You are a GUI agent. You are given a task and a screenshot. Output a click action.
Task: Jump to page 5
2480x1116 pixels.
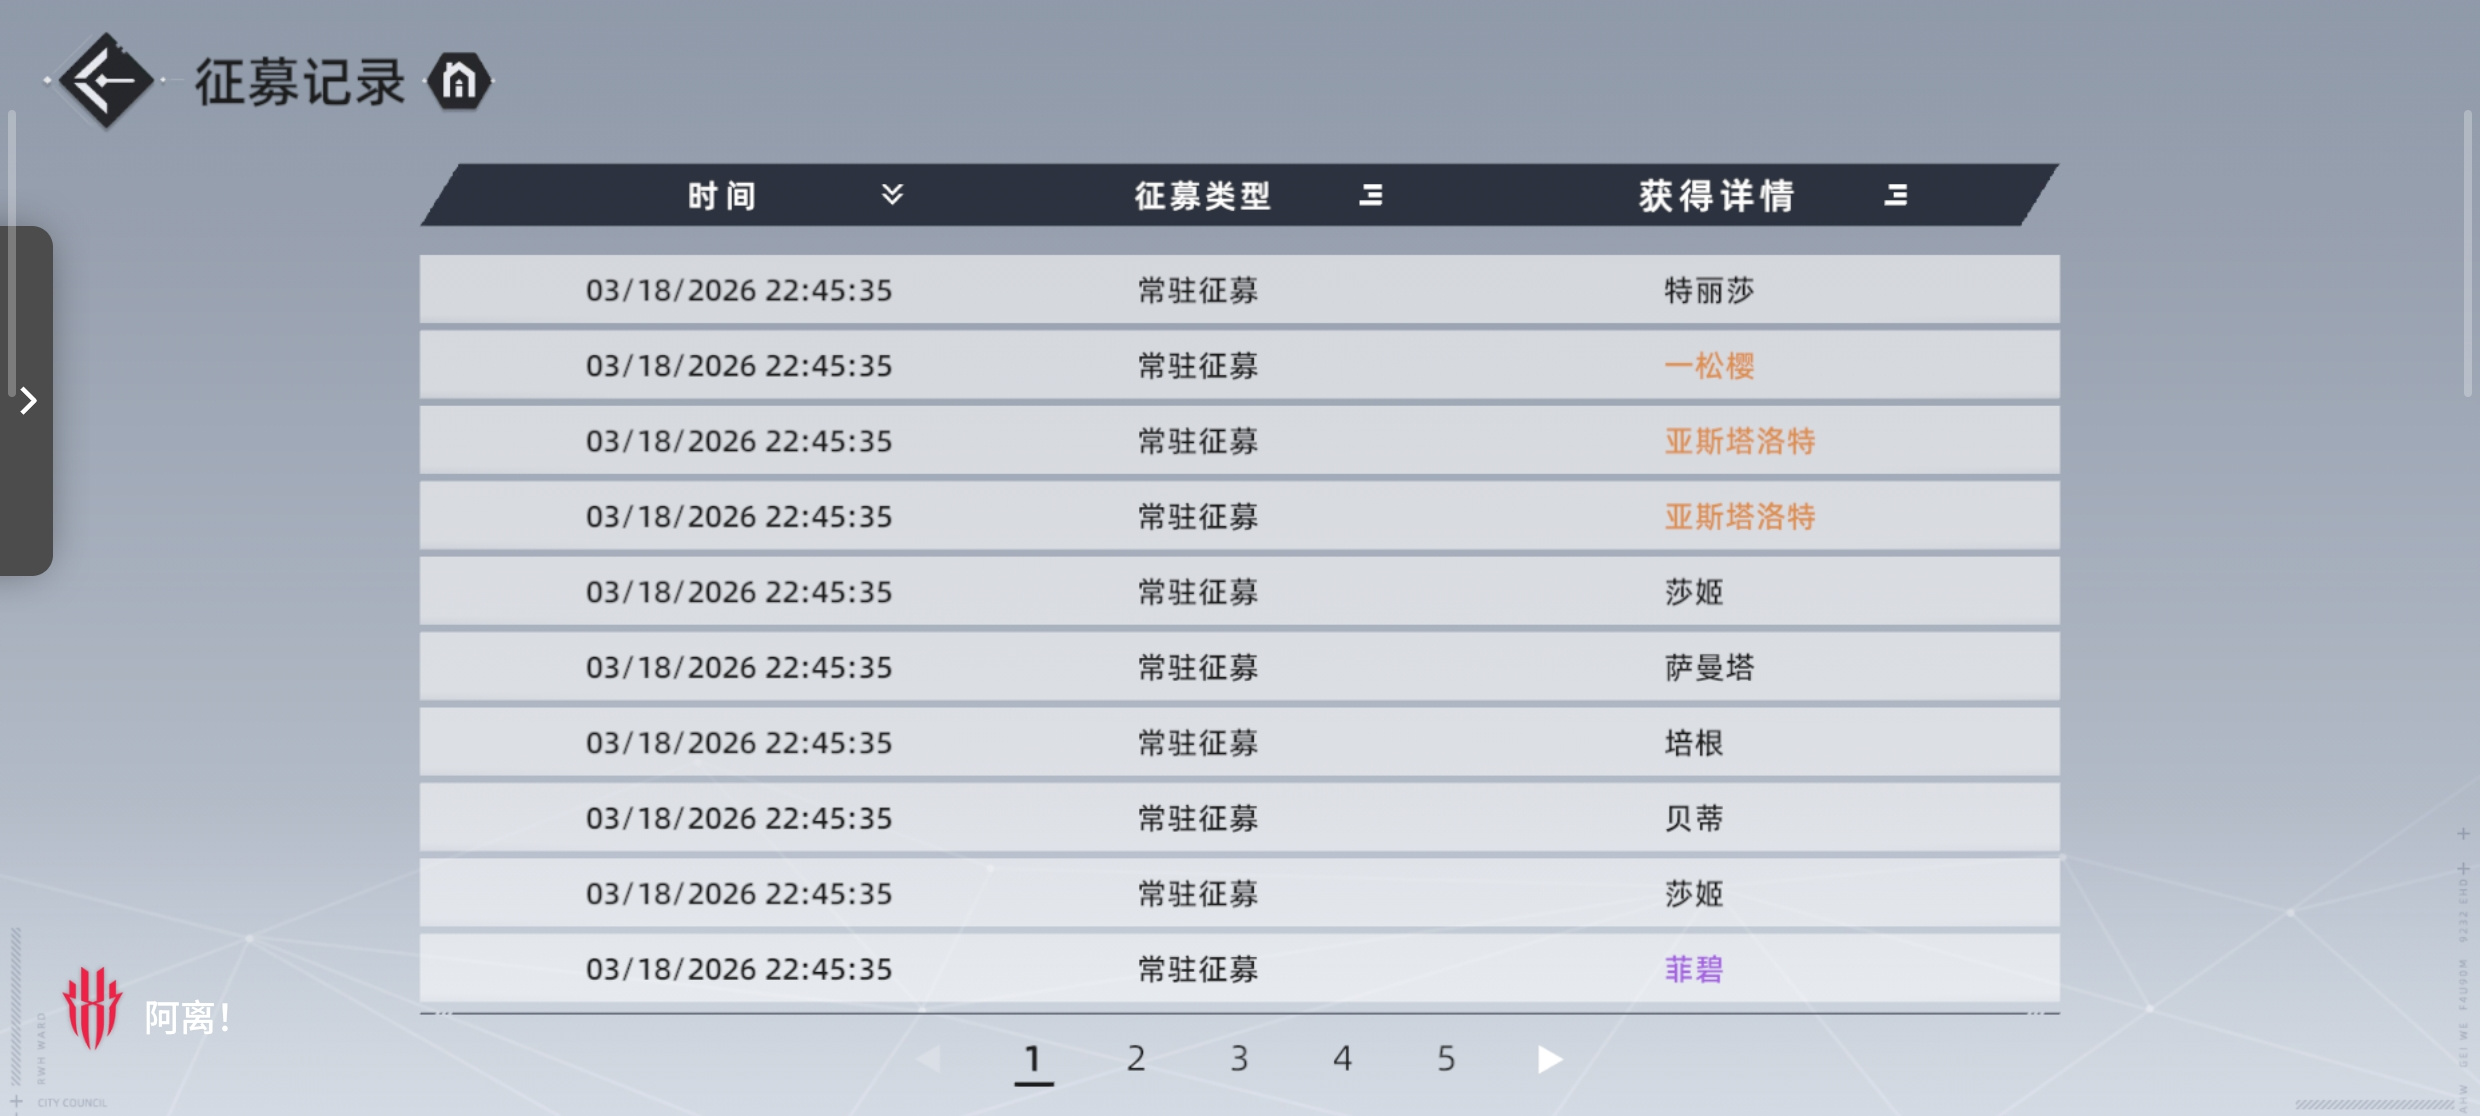[1446, 1058]
